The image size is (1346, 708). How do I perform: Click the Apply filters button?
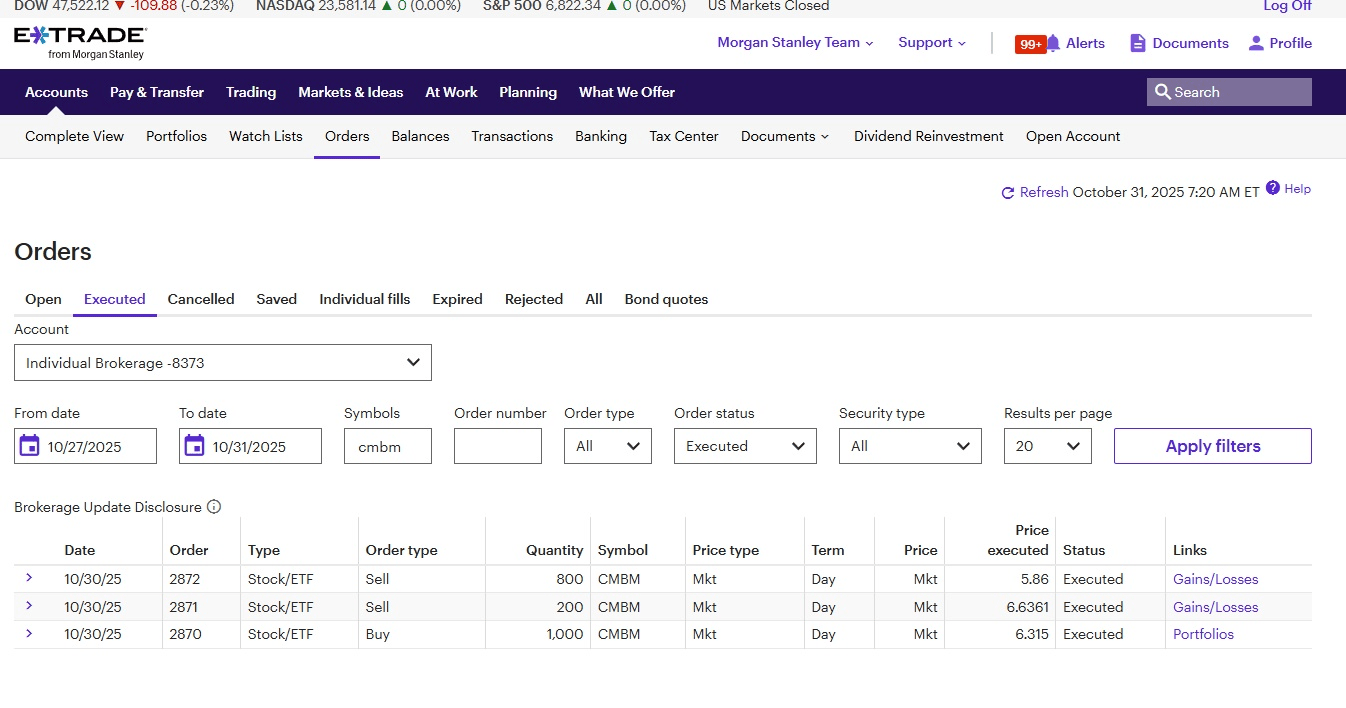(x=1212, y=446)
